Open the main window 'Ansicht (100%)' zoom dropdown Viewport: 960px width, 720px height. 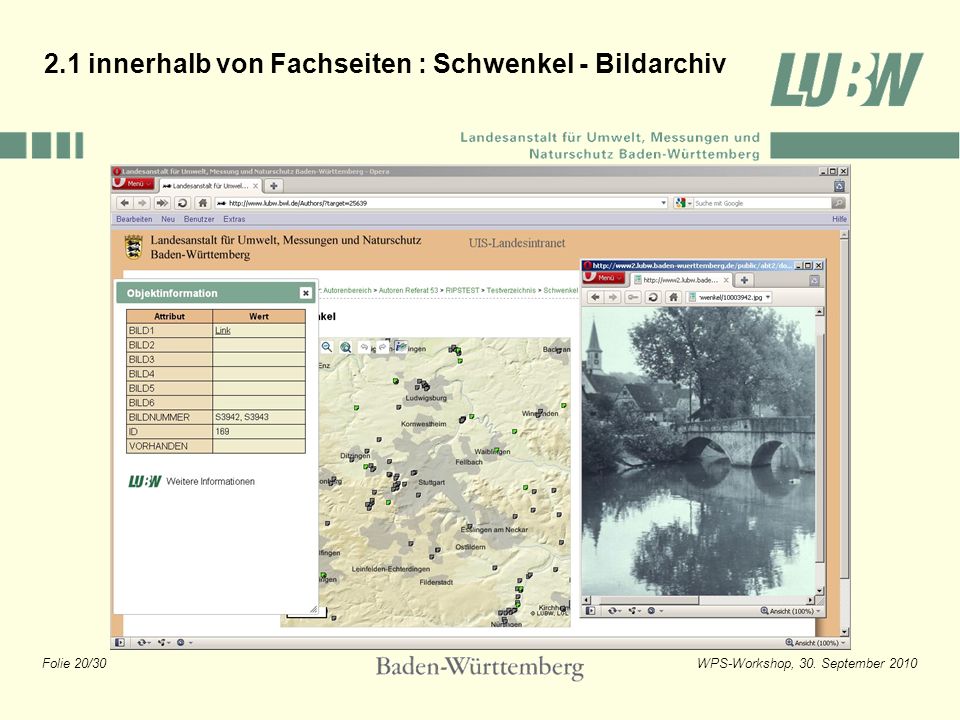(x=816, y=643)
